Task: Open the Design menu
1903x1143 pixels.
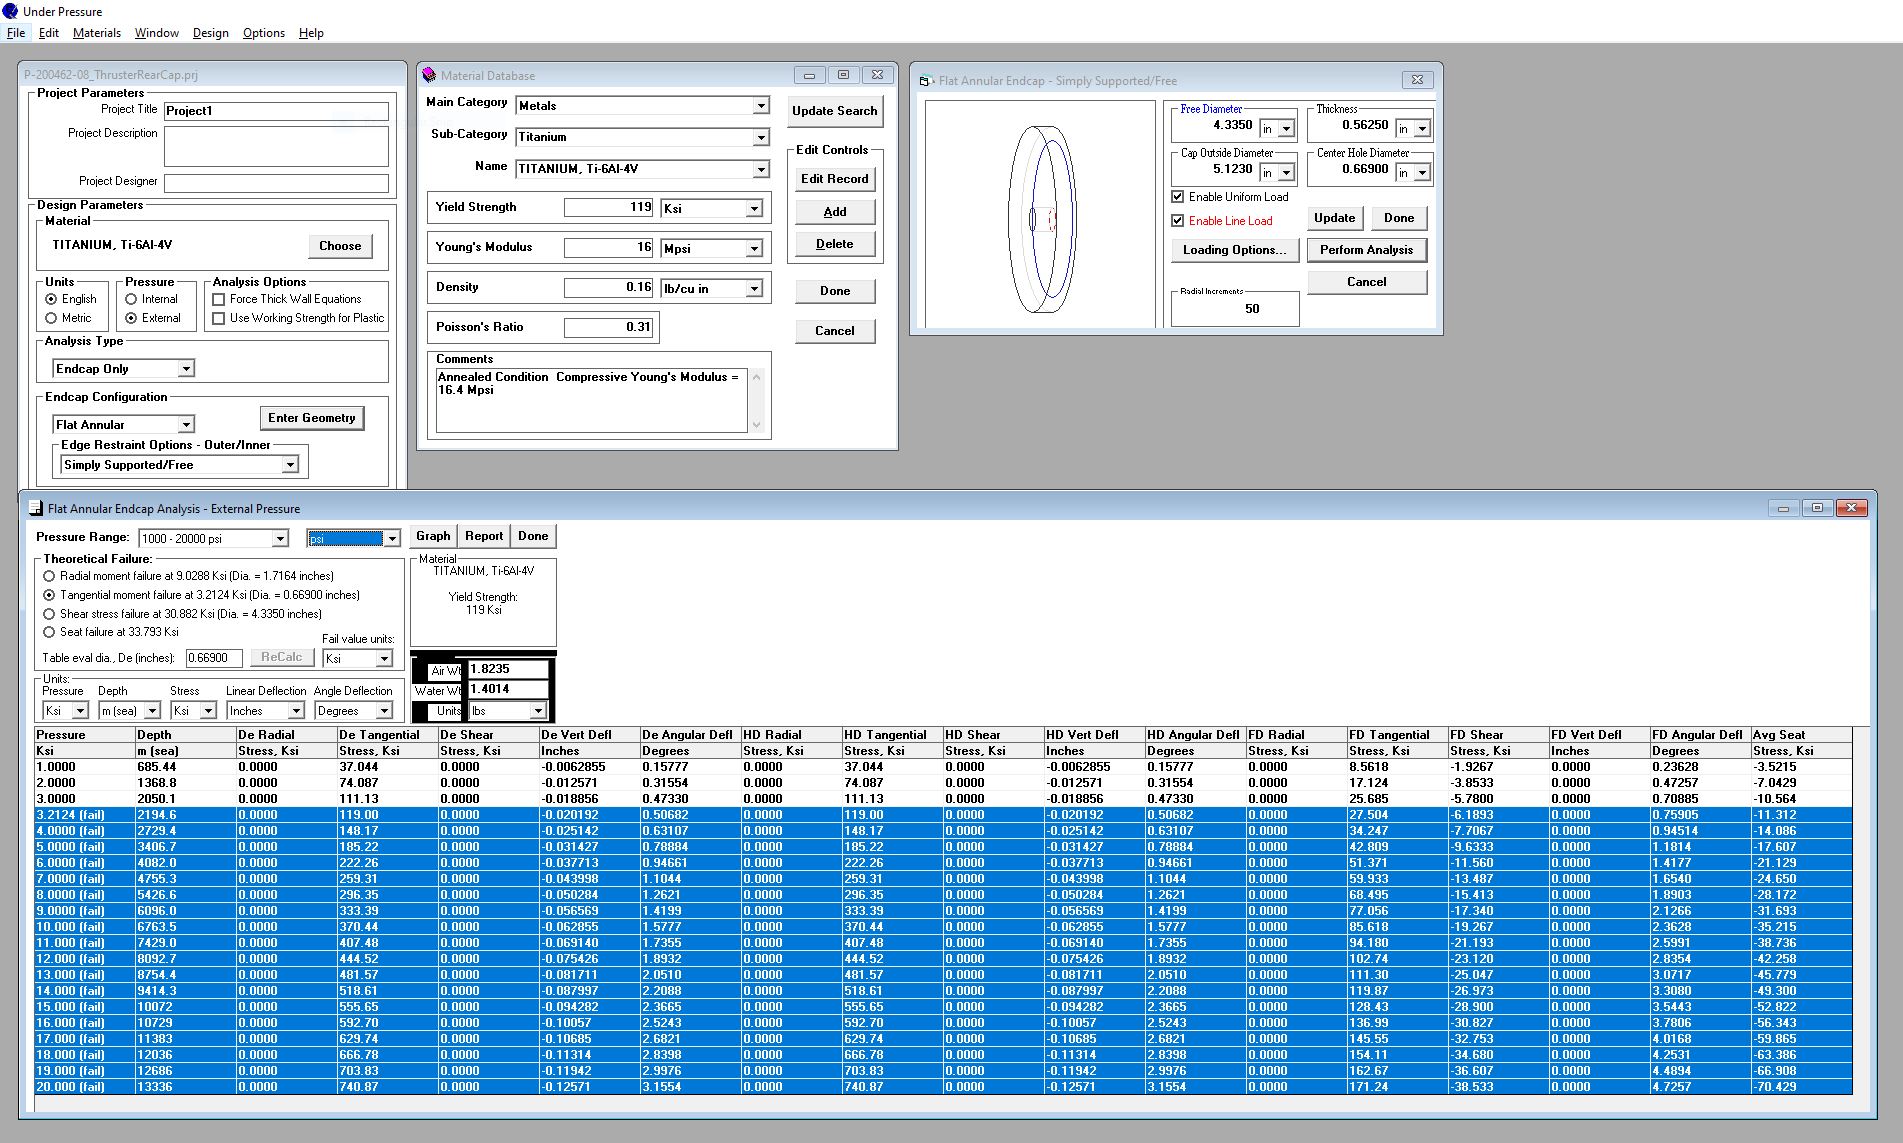Action: coord(211,33)
